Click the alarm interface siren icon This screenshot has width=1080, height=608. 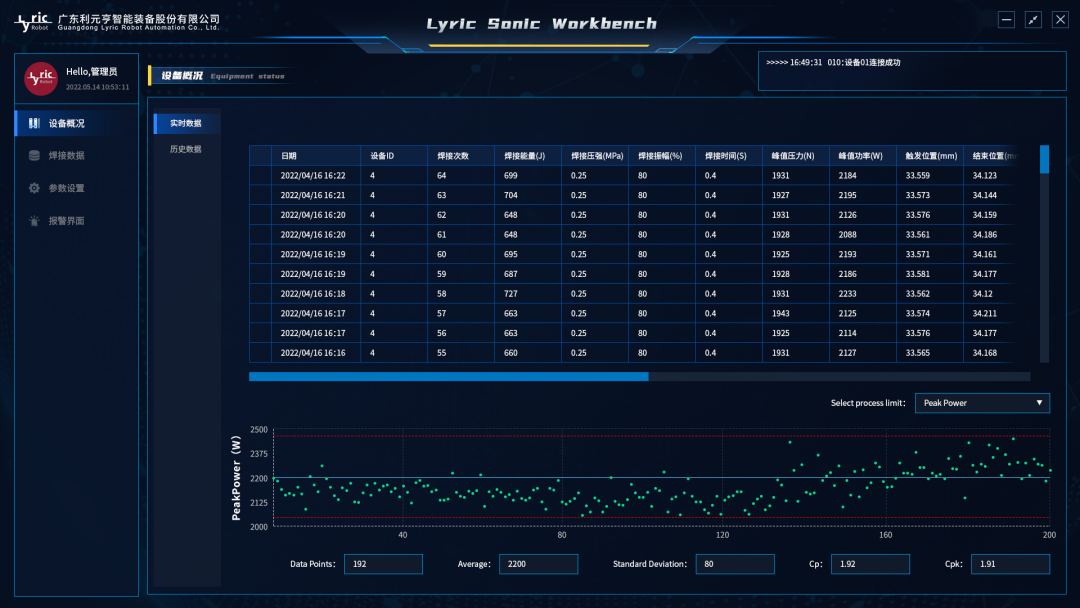click(34, 221)
